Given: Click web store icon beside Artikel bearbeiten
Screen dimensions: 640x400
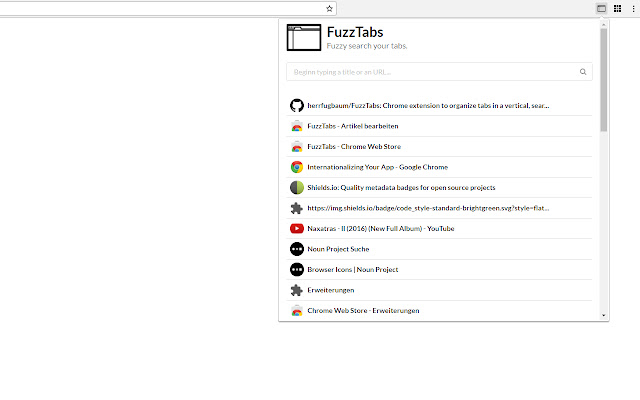Looking at the screenshot, I should coord(297,126).
